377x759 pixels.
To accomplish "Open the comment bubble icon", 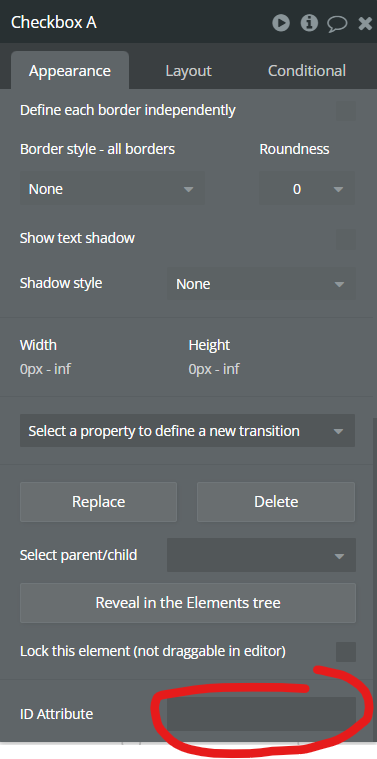I will [337, 24].
